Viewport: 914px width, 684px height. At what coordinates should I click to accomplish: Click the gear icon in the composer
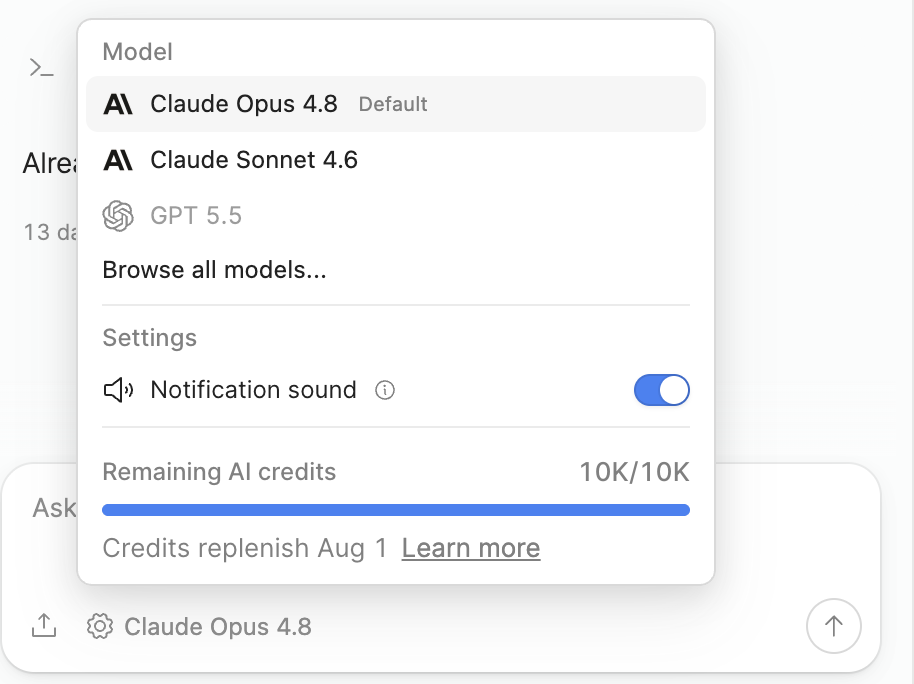click(x=100, y=626)
